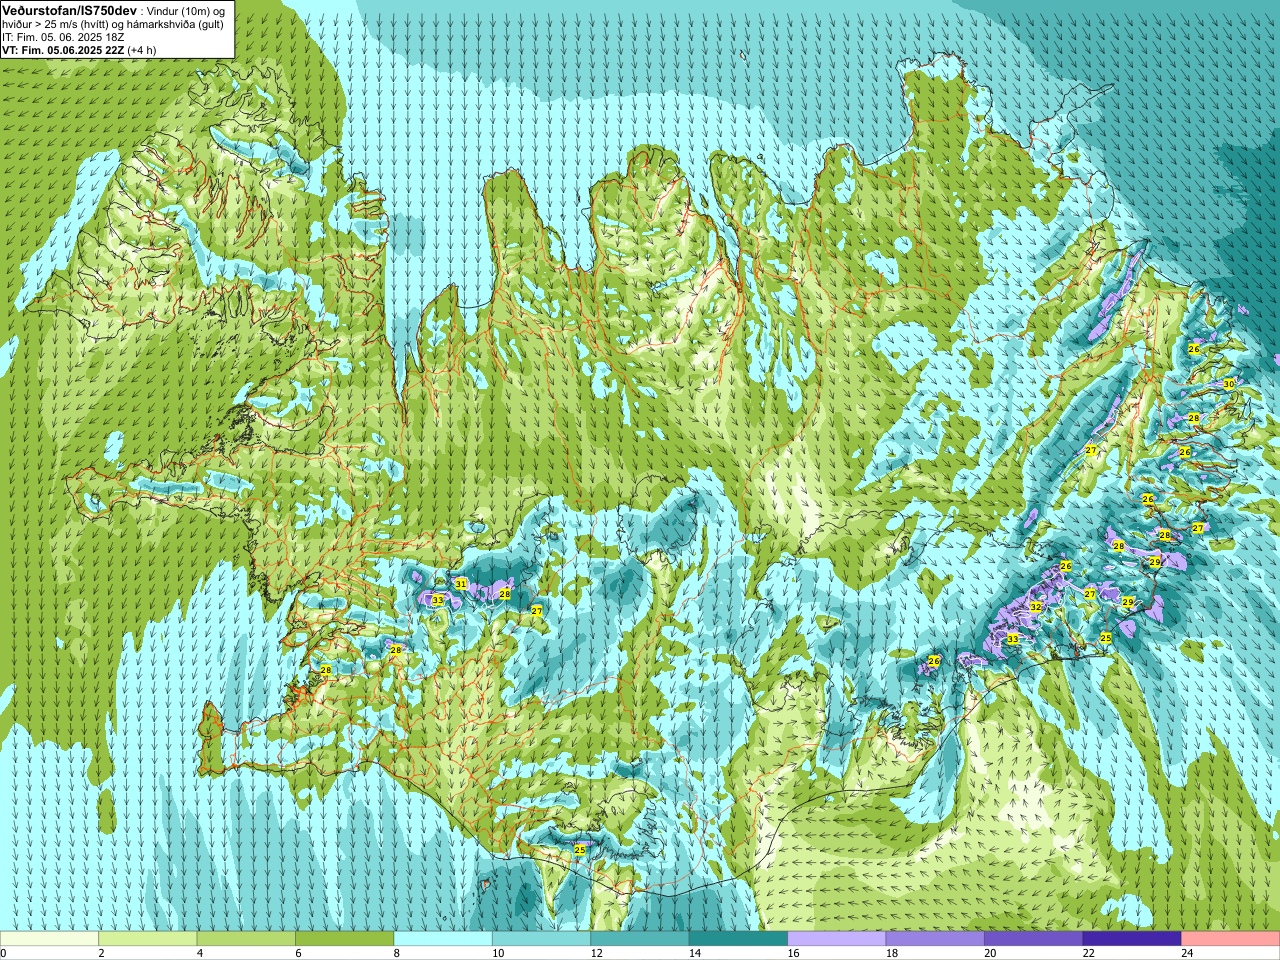Select the 6–8 m/s olive green legend band
The width and height of the screenshot is (1280, 960).
345,939
